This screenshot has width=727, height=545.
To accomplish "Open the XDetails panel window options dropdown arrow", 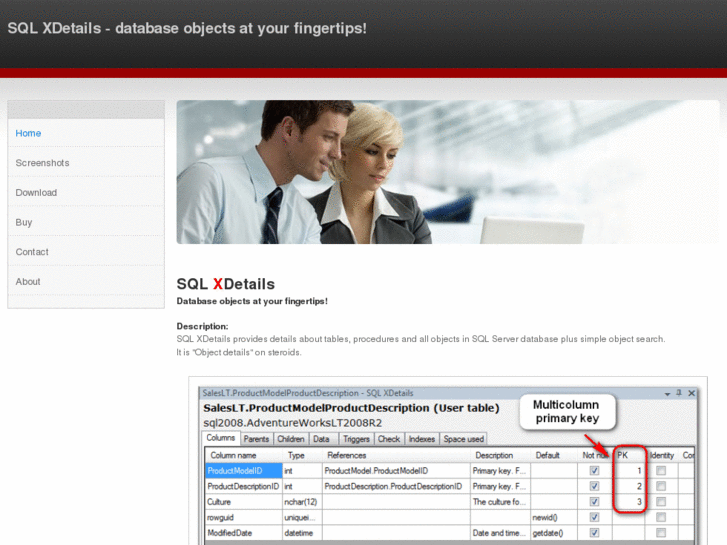I will [667, 394].
